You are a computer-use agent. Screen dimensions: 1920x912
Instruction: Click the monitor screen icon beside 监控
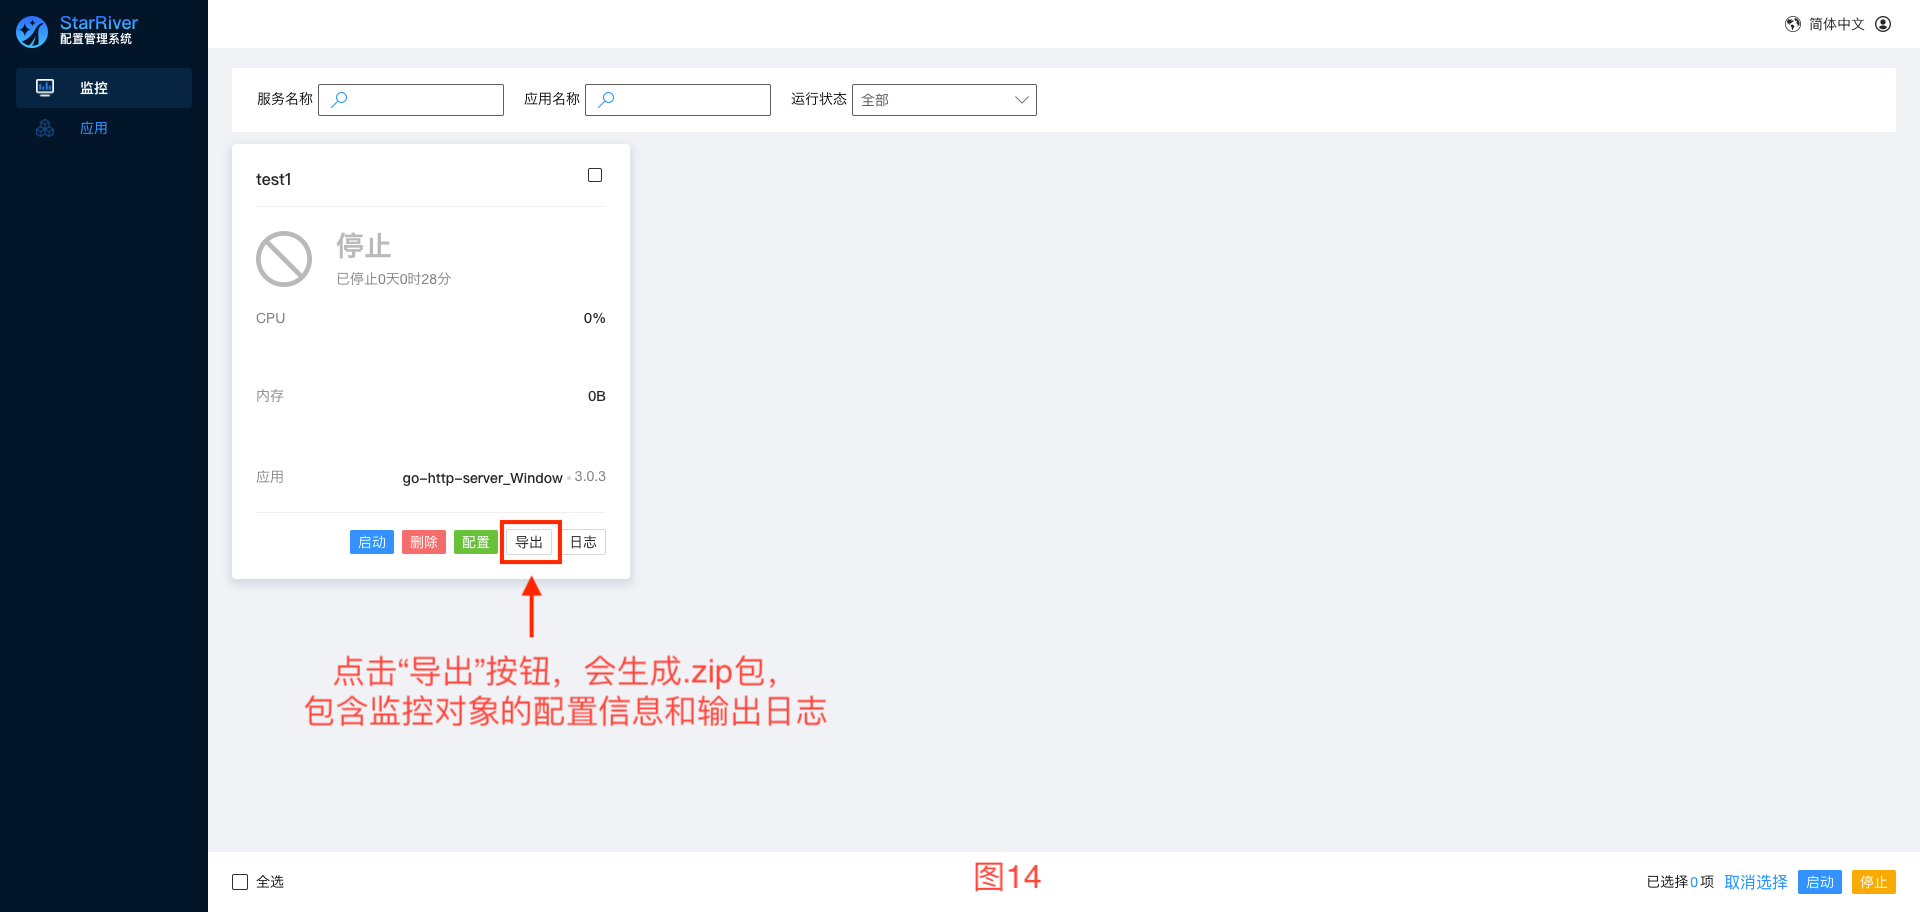[x=45, y=88]
